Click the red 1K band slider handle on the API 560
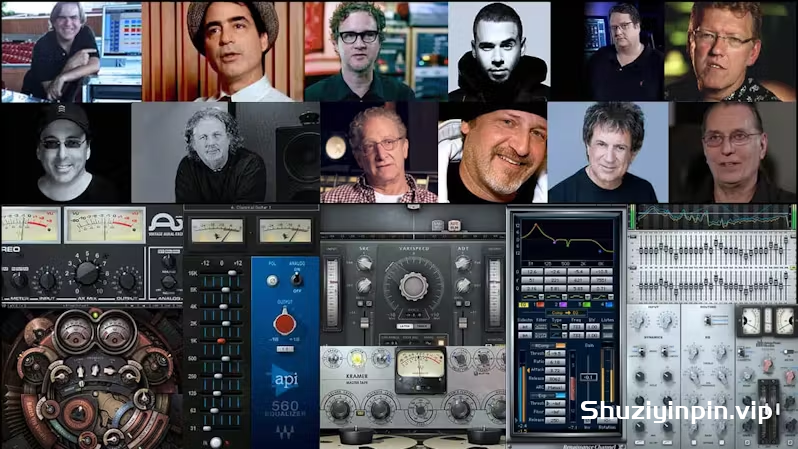 point(221,341)
